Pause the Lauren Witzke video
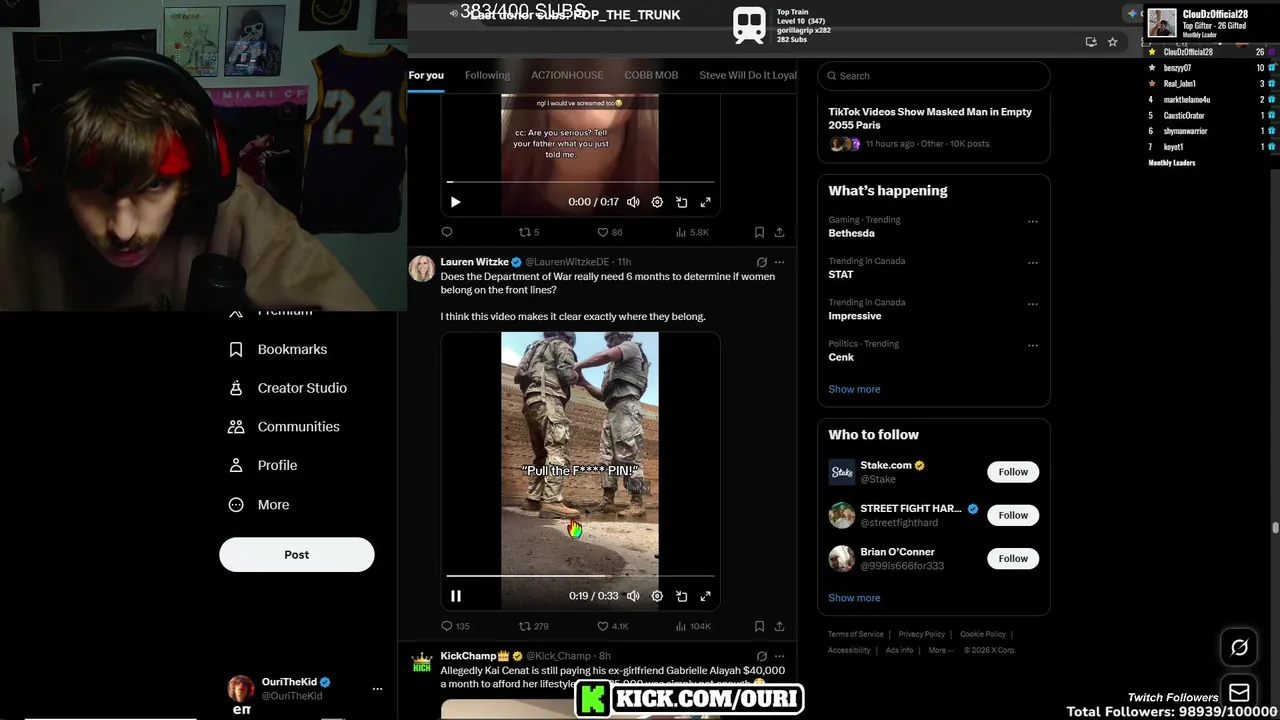Screen dimensions: 1280x720 pos(455,596)
